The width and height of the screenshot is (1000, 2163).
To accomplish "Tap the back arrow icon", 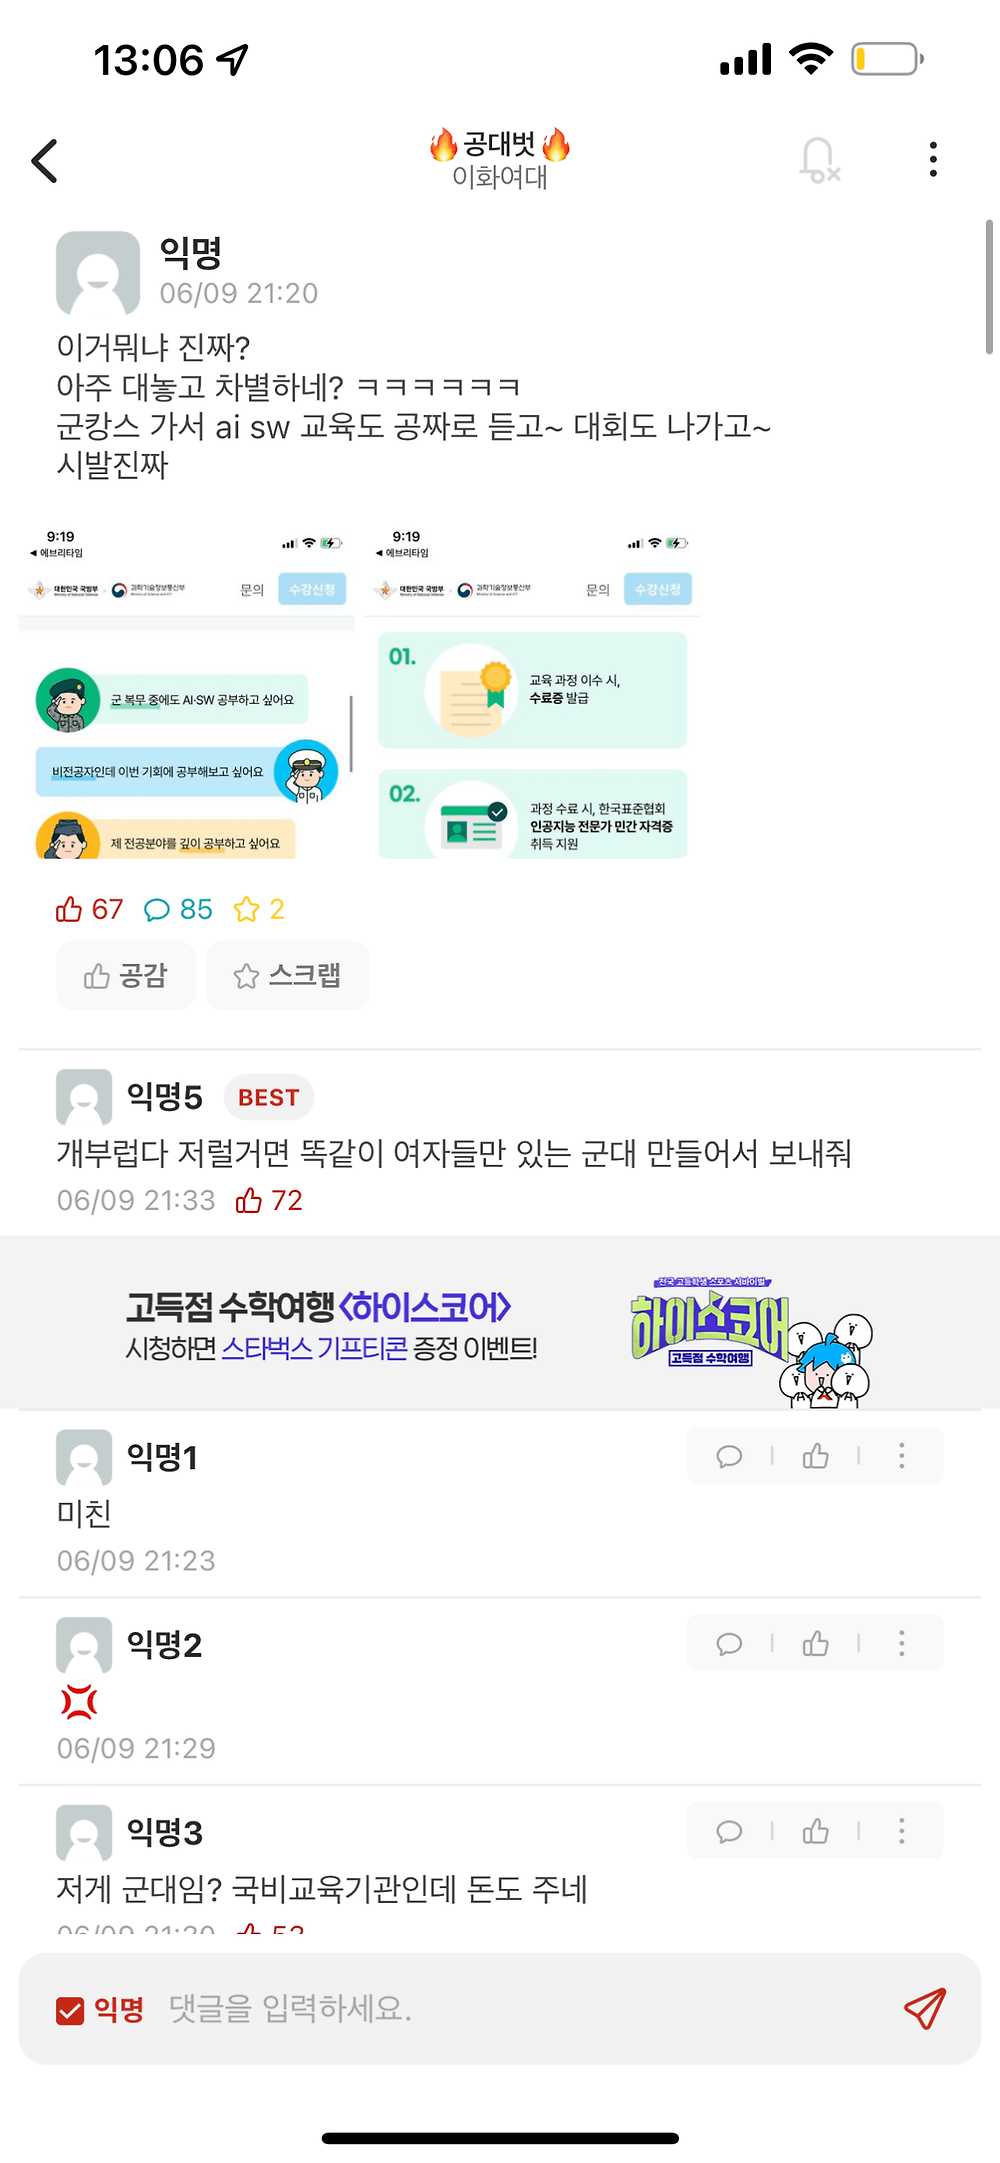I will (45, 160).
